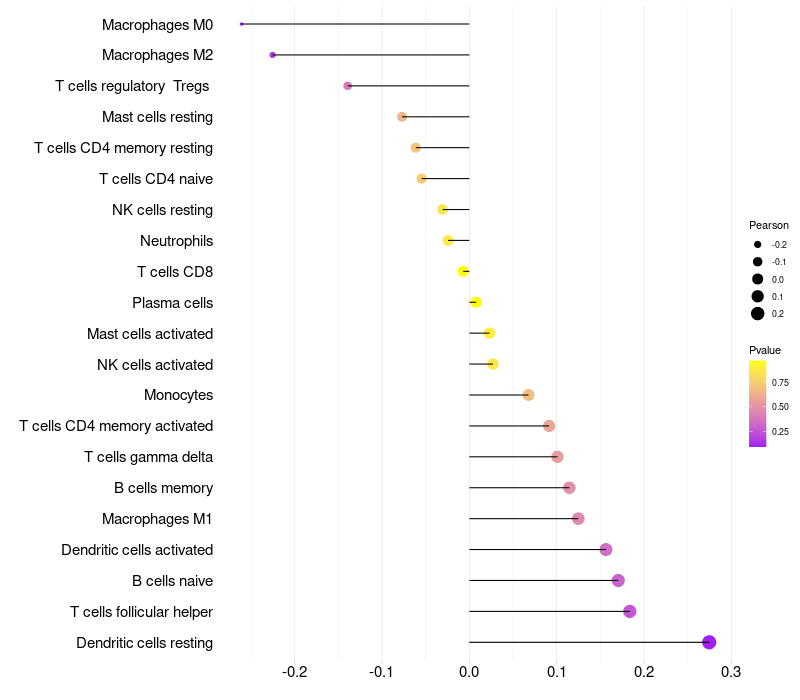
Task: Click the Pvalue gradient color bar
Action: [x=757, y=404]
